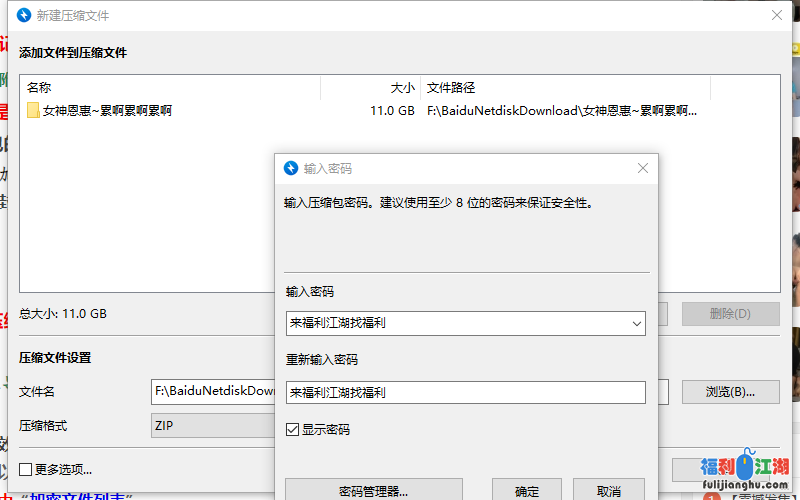Enable the 更多选项 checkbox

[26, 469]
